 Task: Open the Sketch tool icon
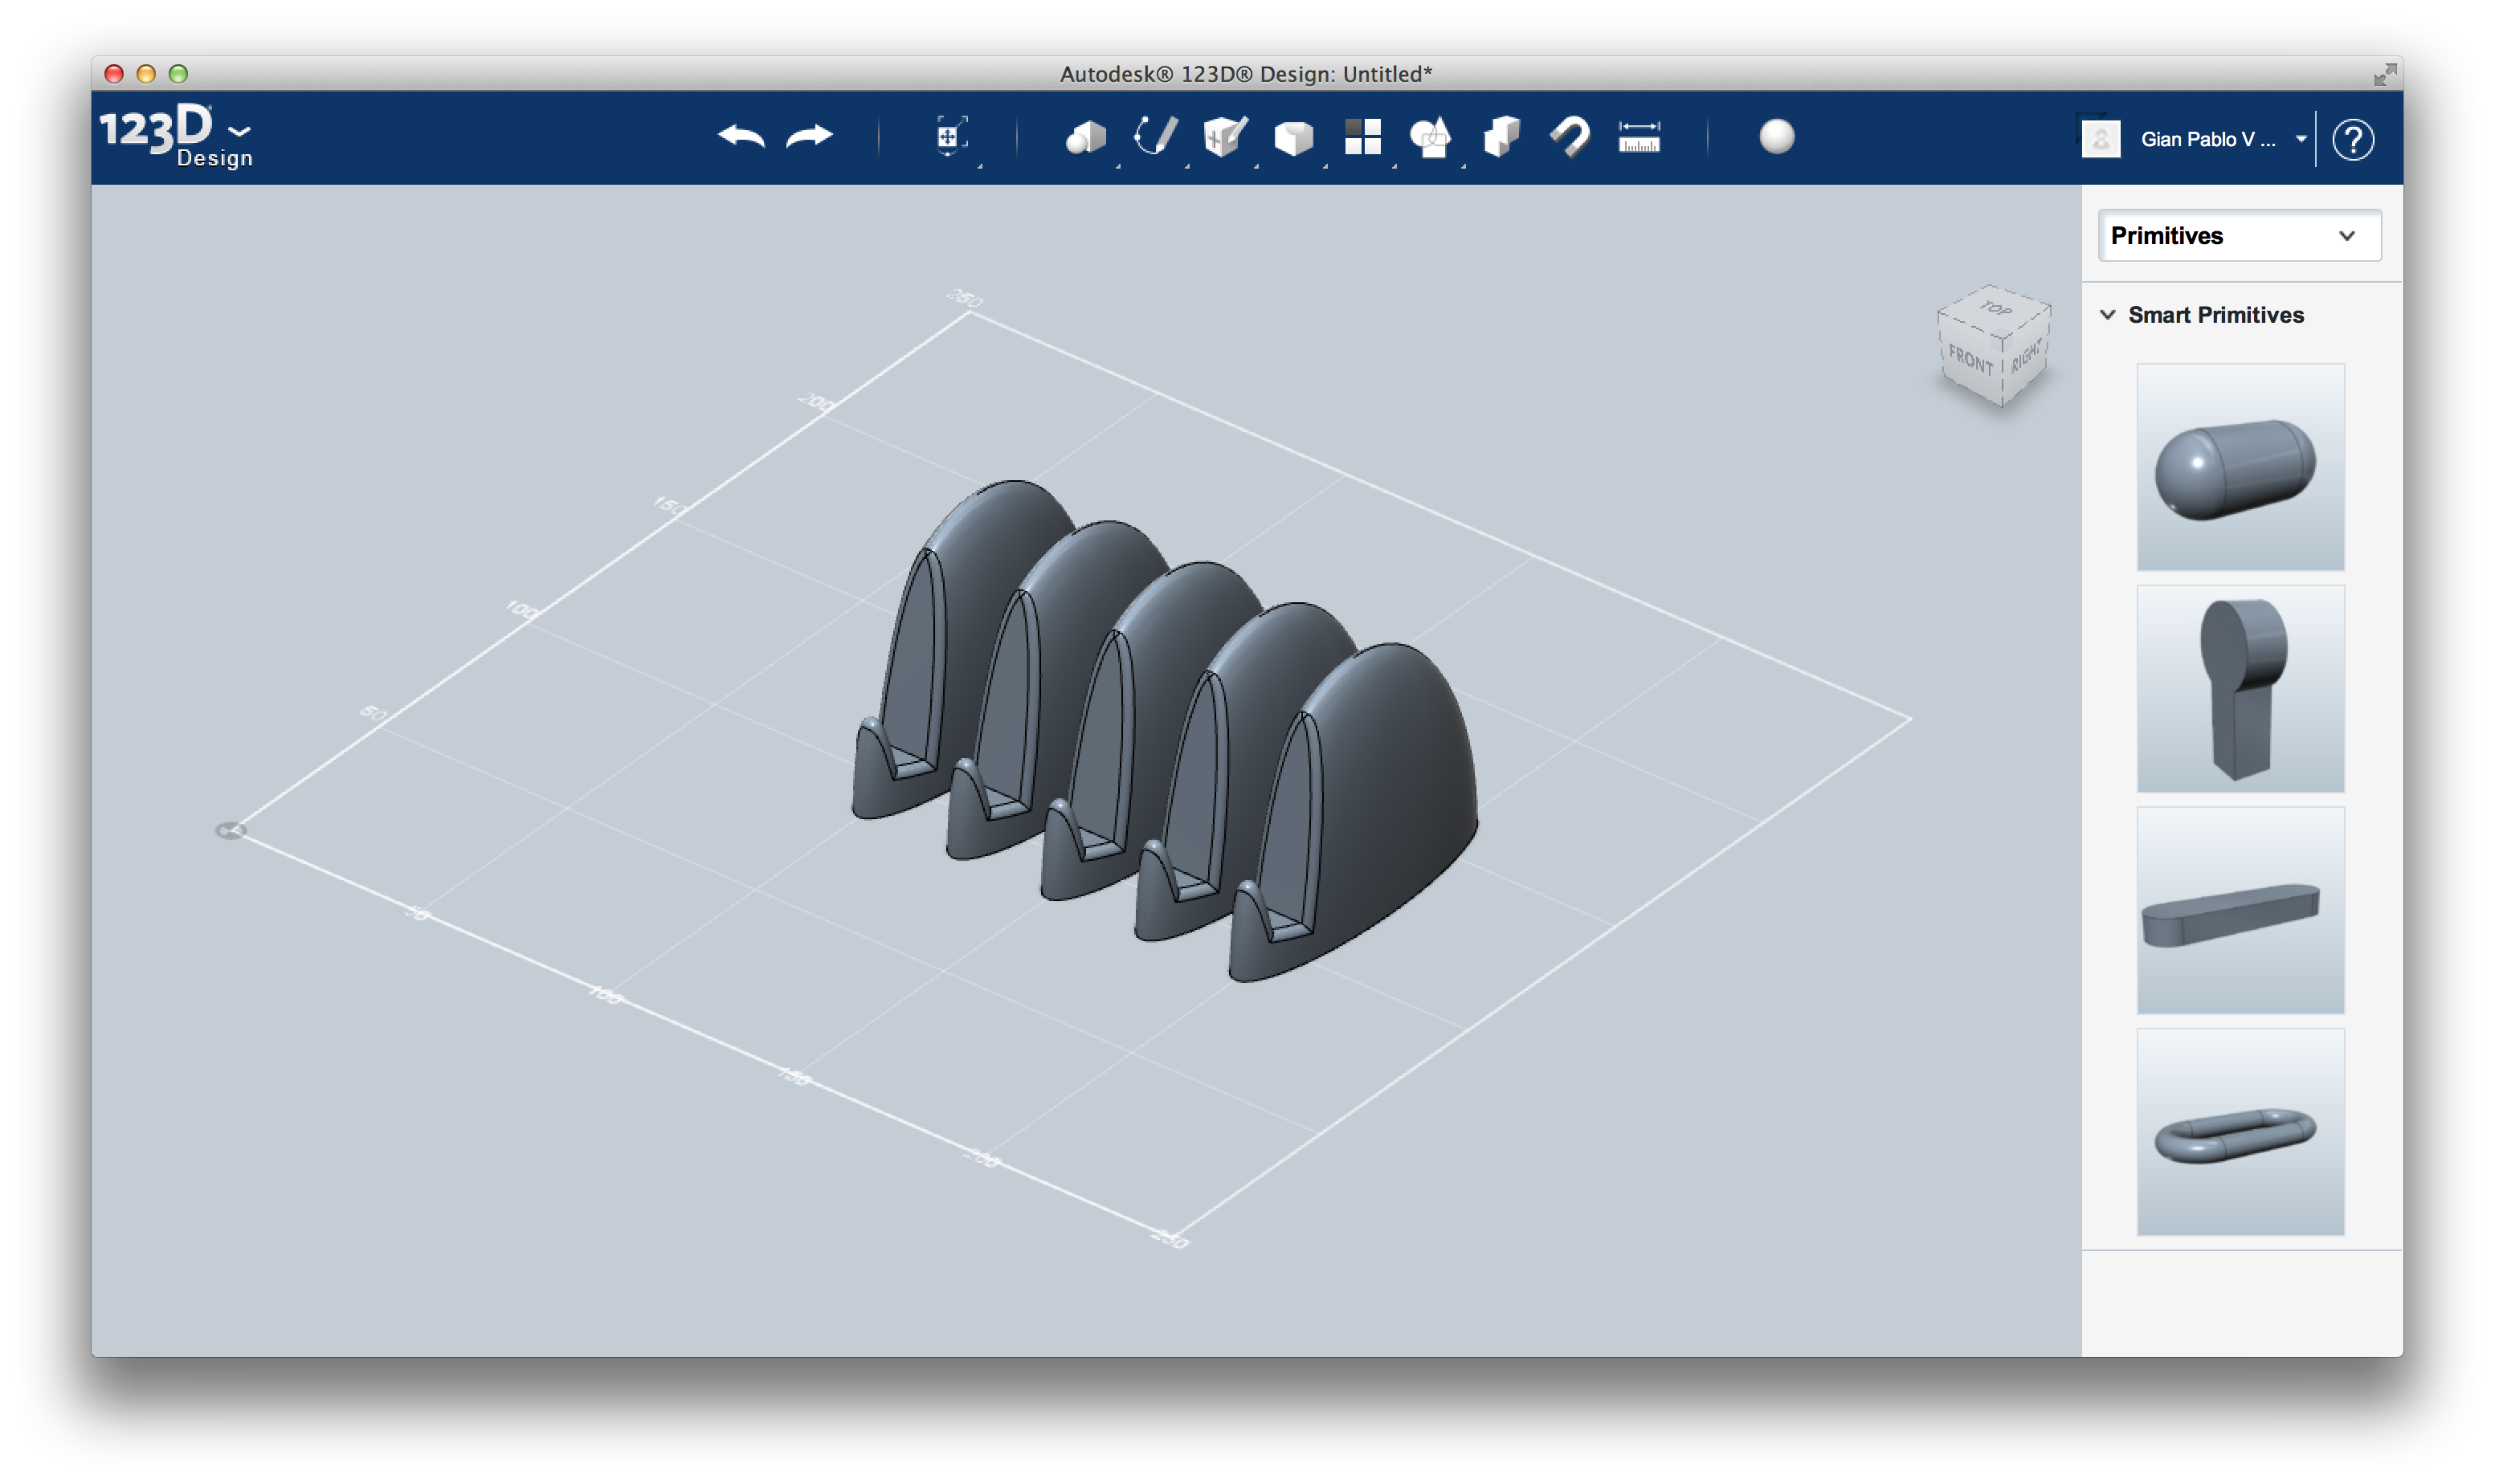1155,137
